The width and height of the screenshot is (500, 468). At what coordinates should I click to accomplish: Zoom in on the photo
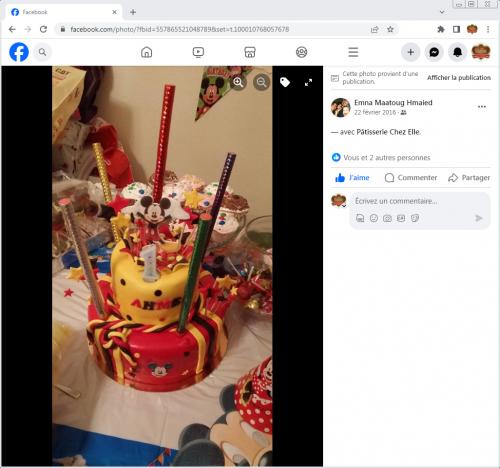(238, 82)
